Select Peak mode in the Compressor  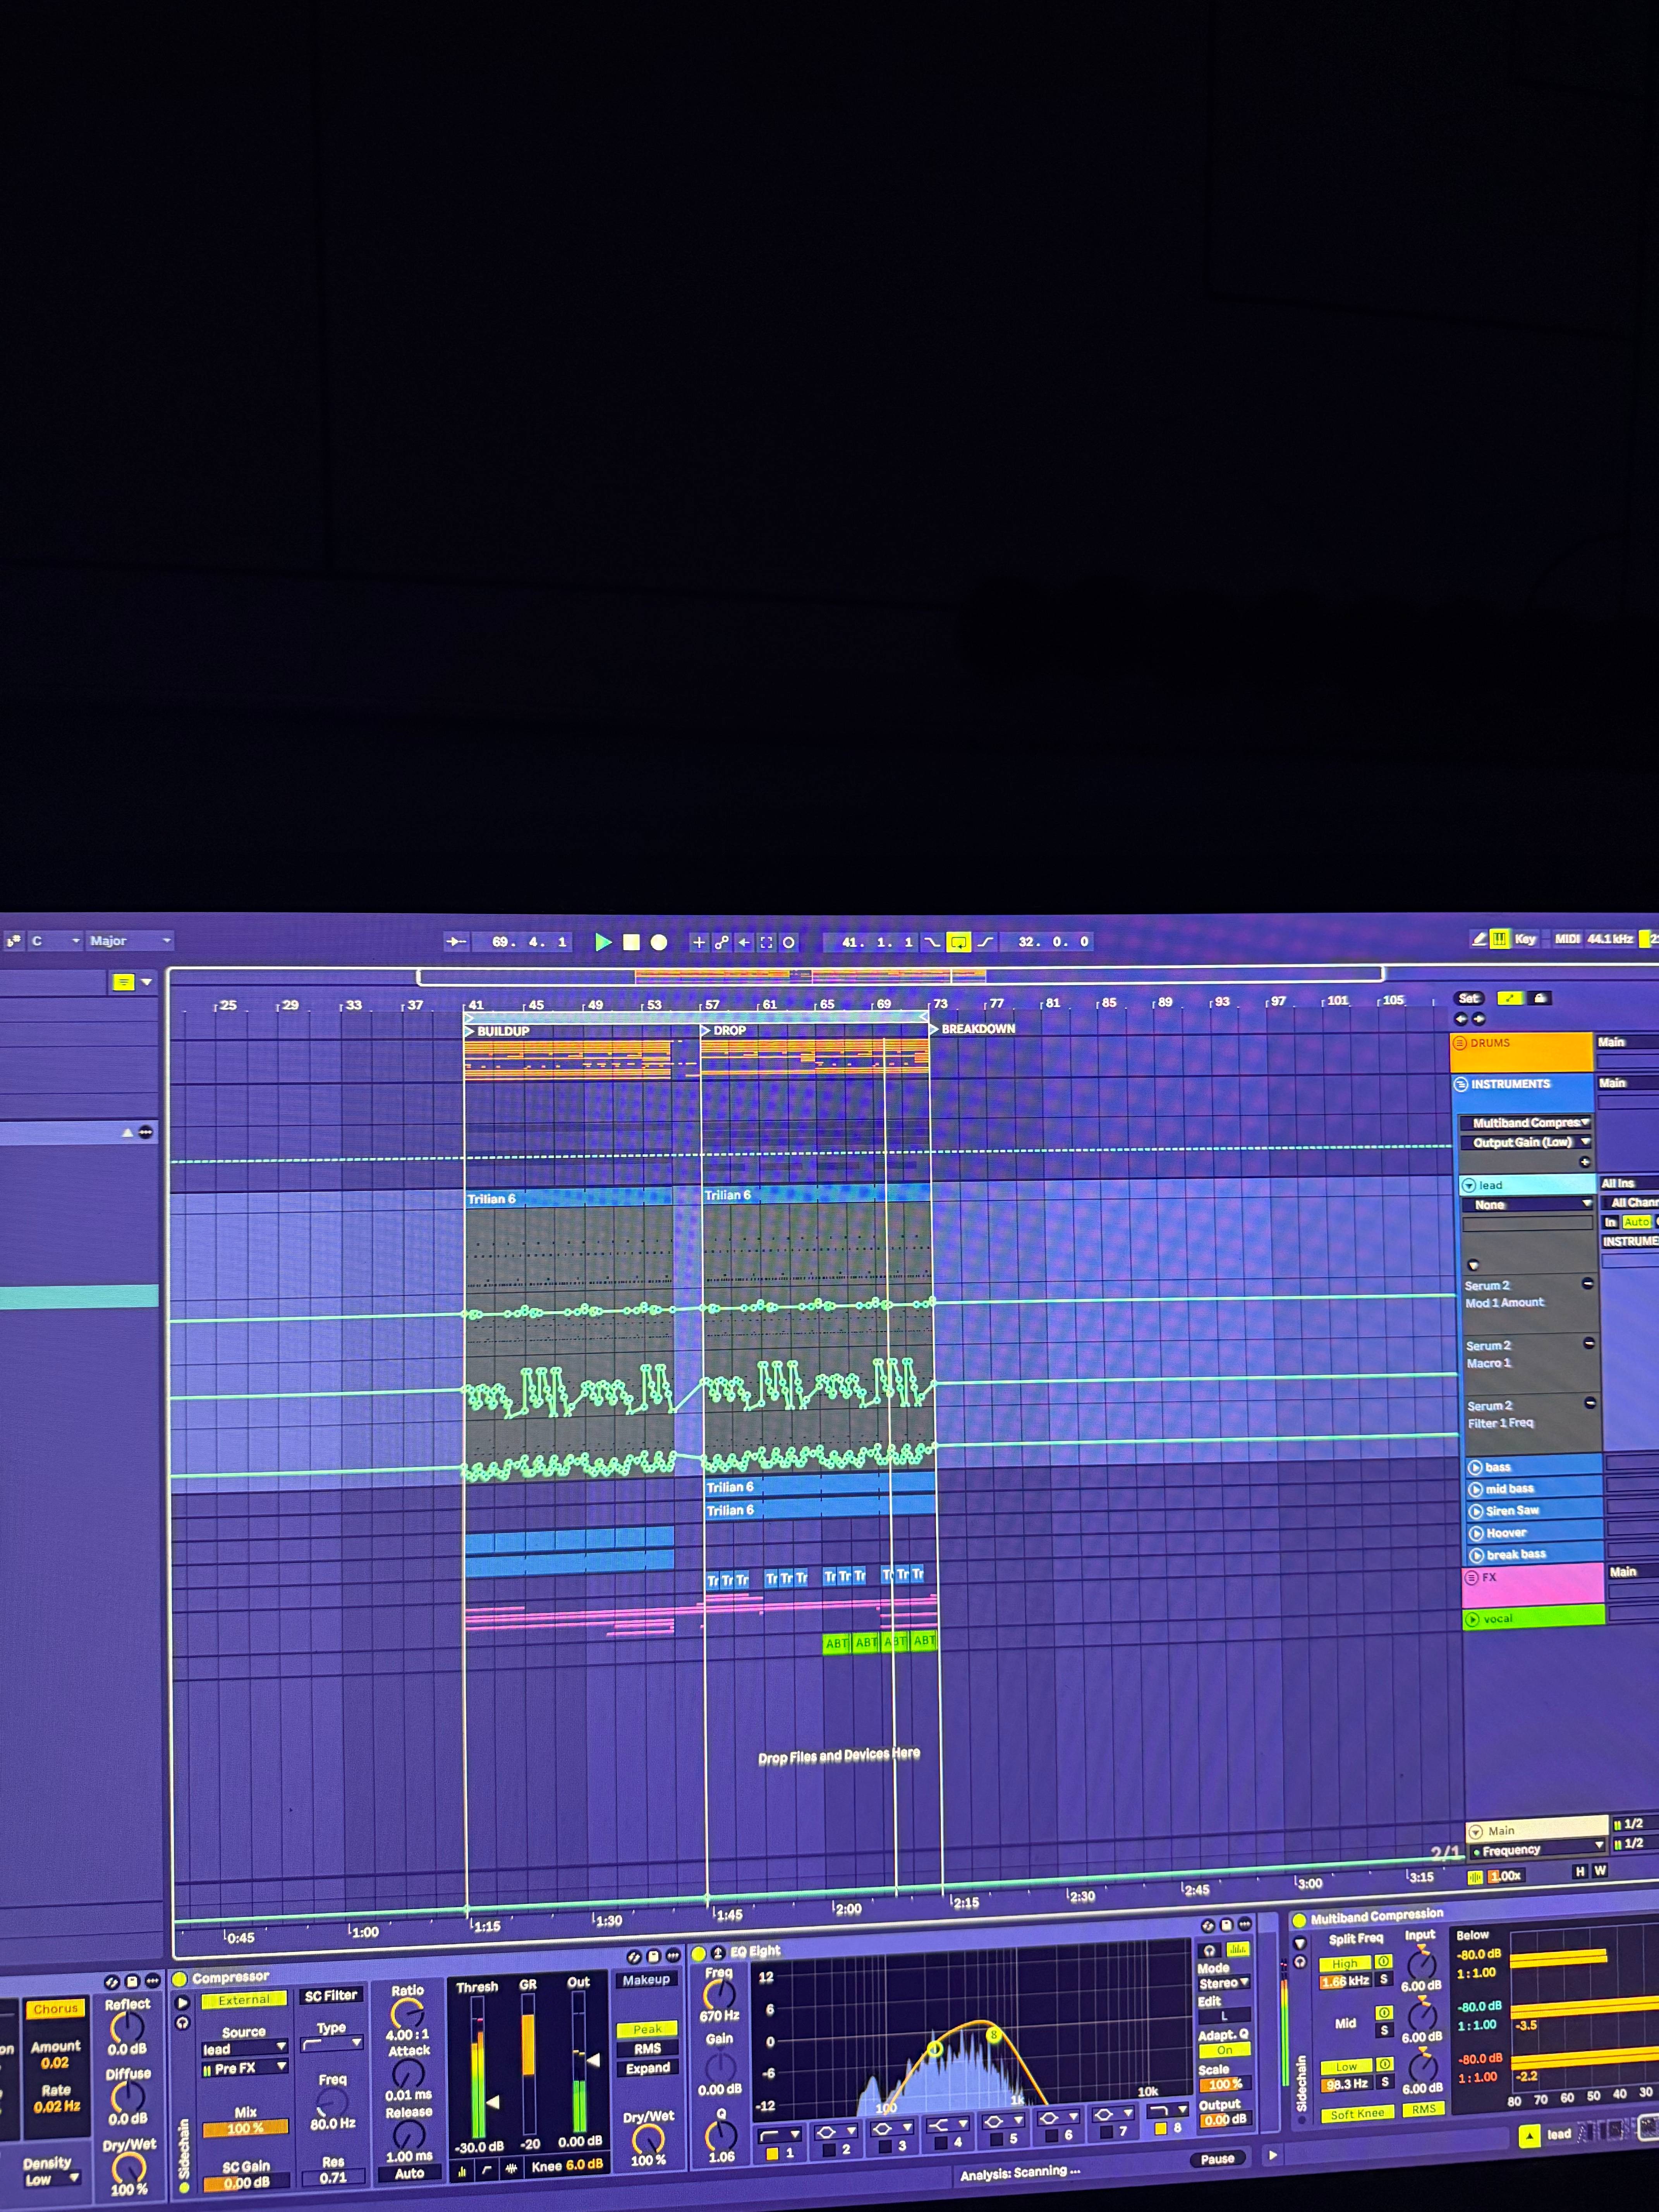click(647, 2029)
